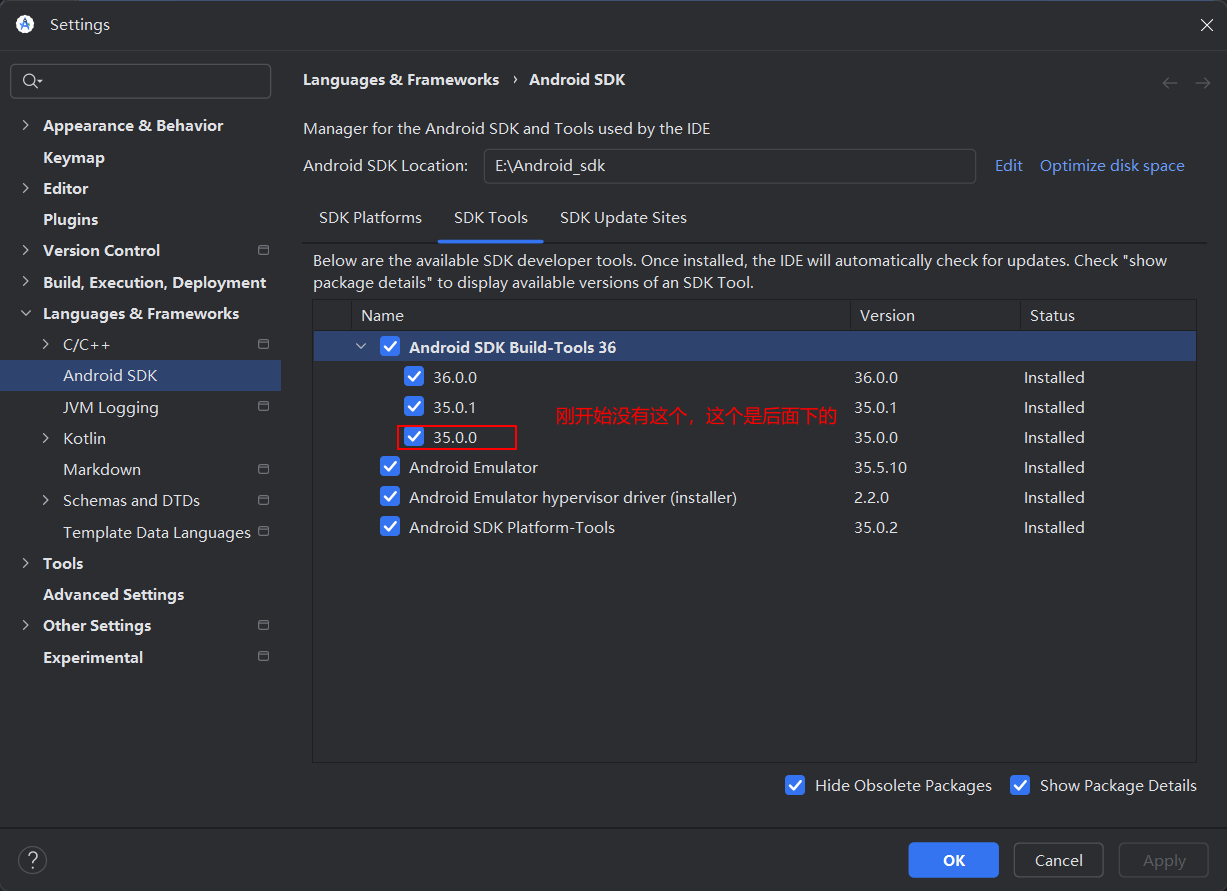Expand the Other Settings section
Viewport: 1227px width, 891px height.
(x=26, y=625)
